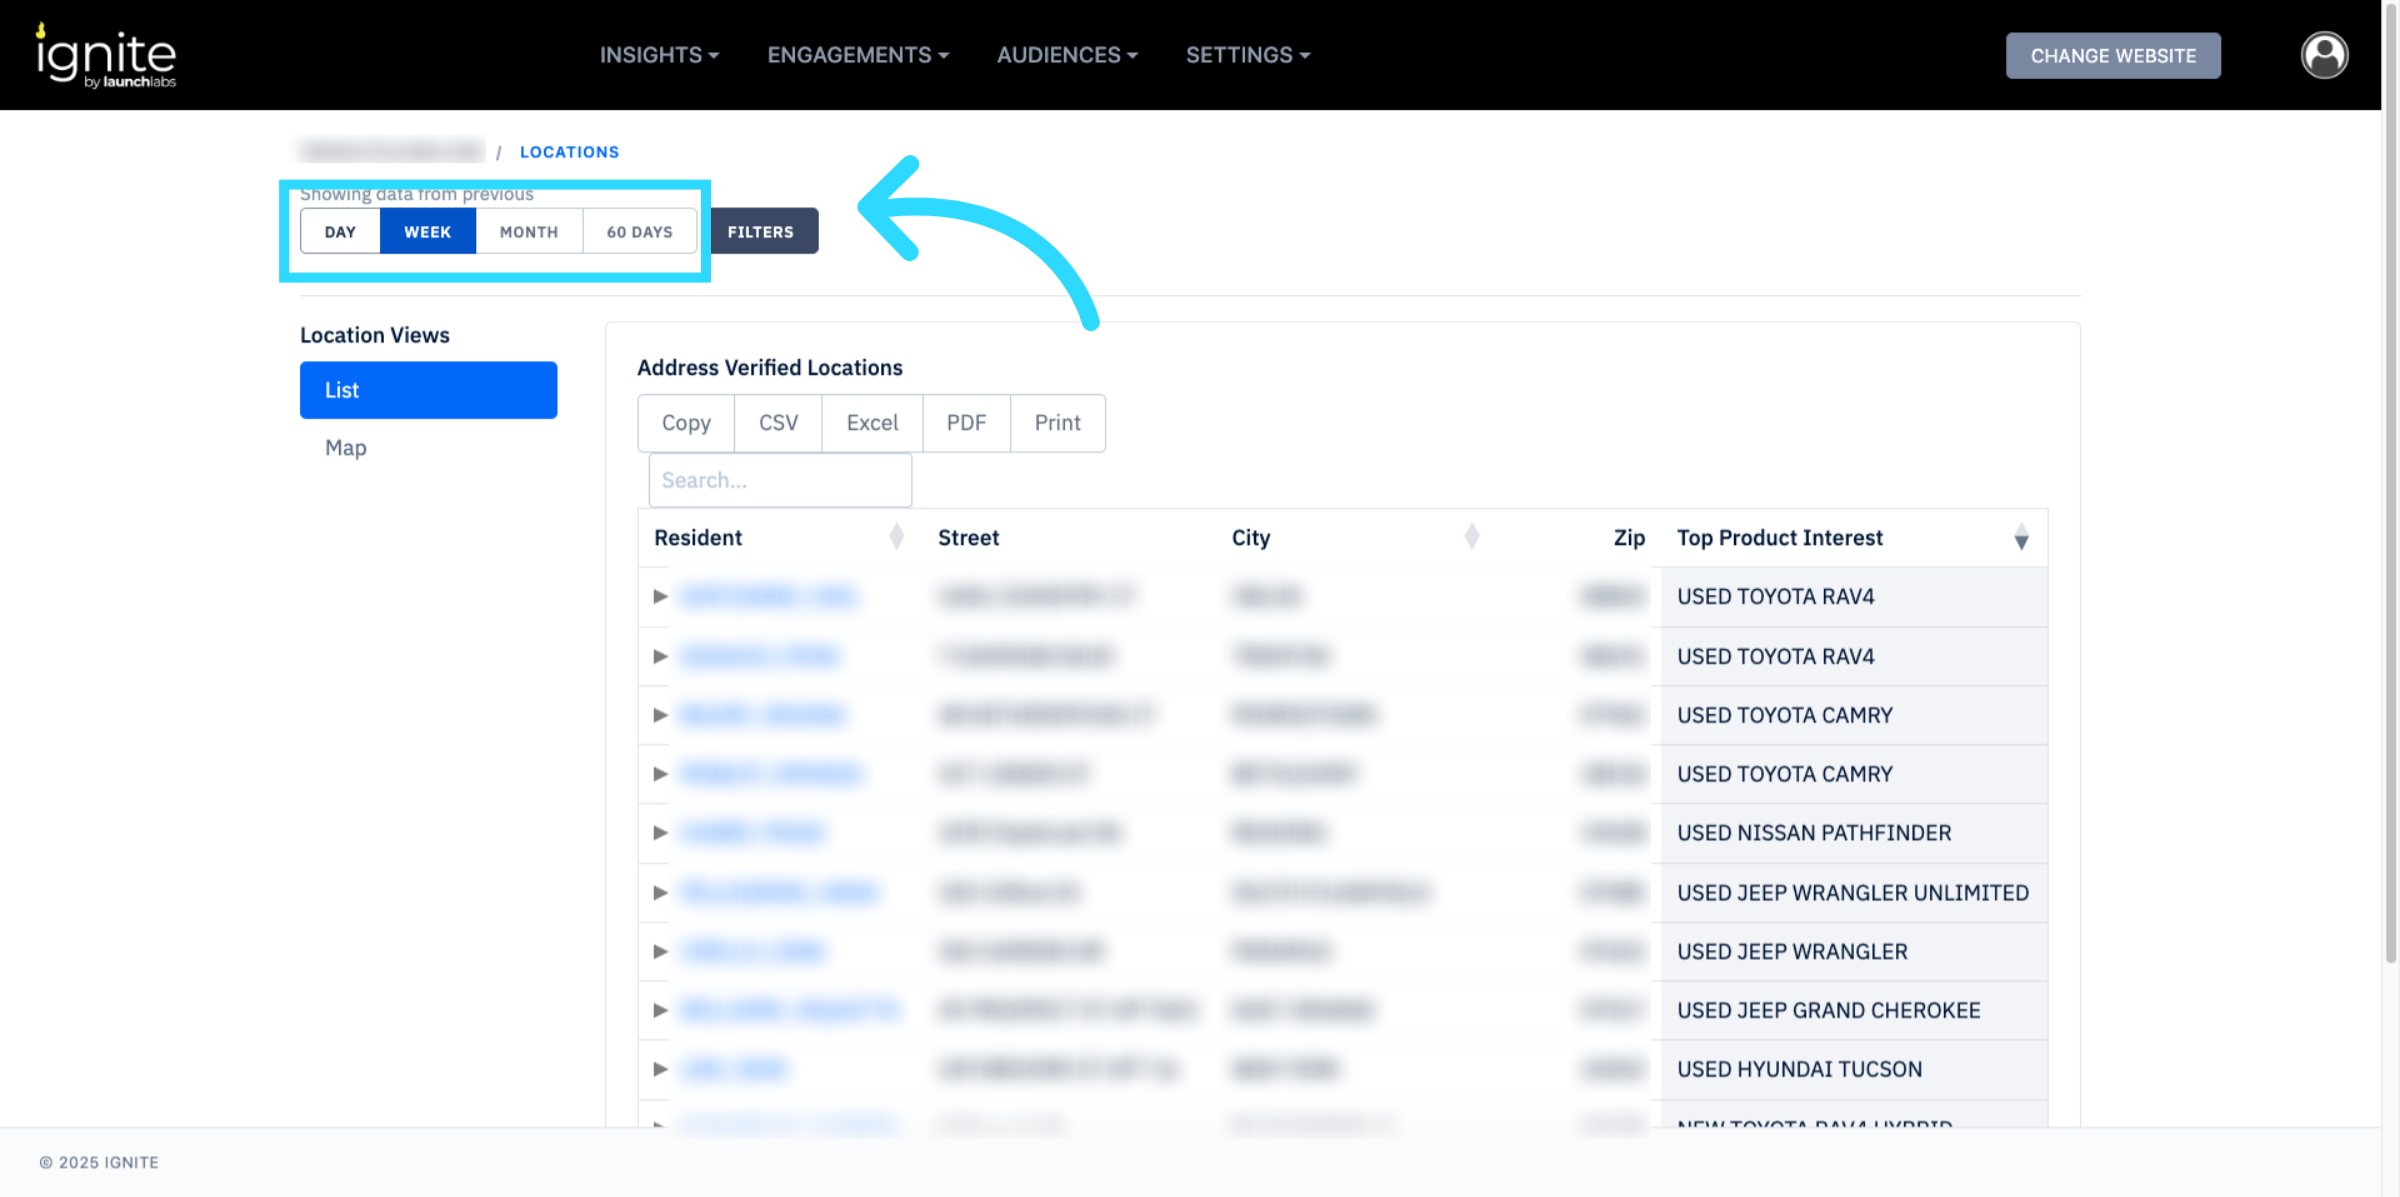Expand the USED HYUNDAI TUCSON row
The image size is (2400, 1197).
pos(660,1069)
